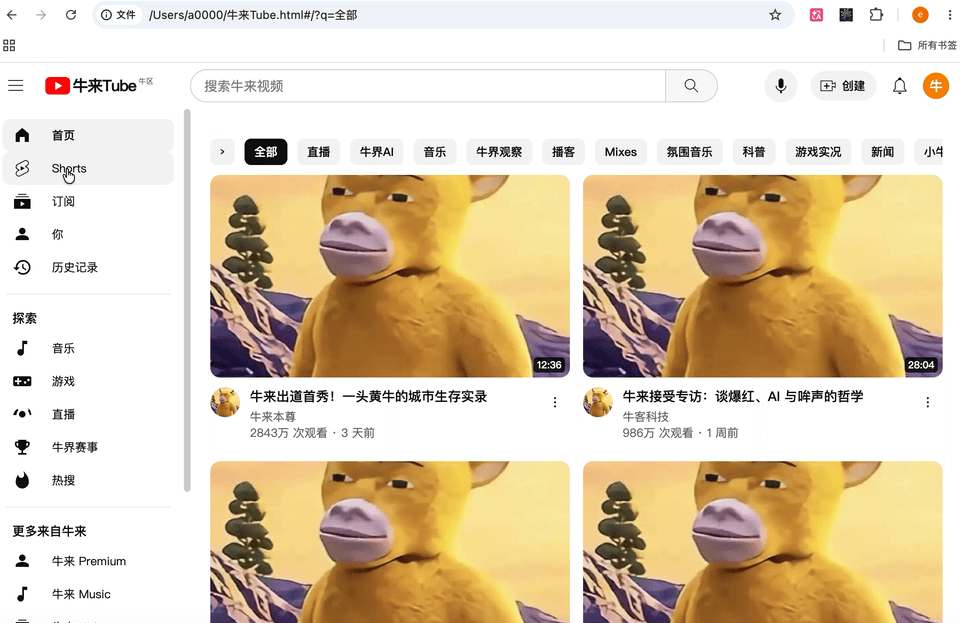
Task: Open Chrome three-dot menu
Action: point(950,15)
